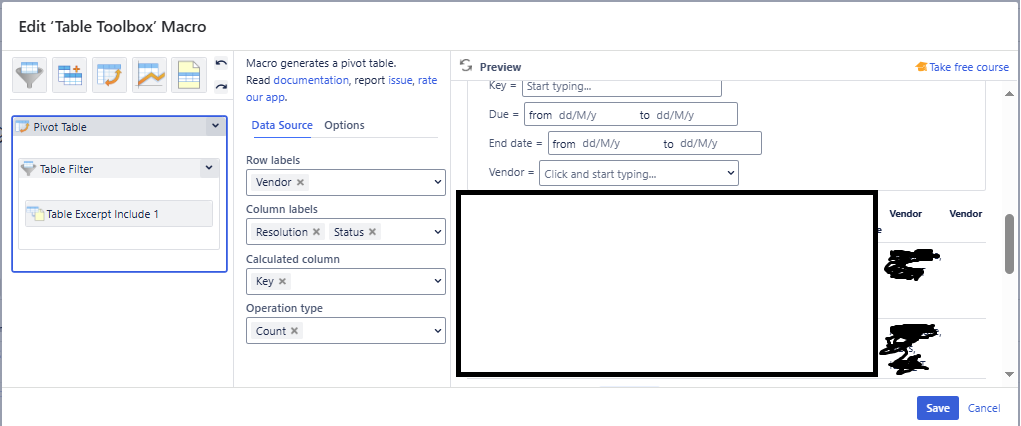Save the Table Toolbox macro
1021x426 pixels.
click(x=938, y=408)
